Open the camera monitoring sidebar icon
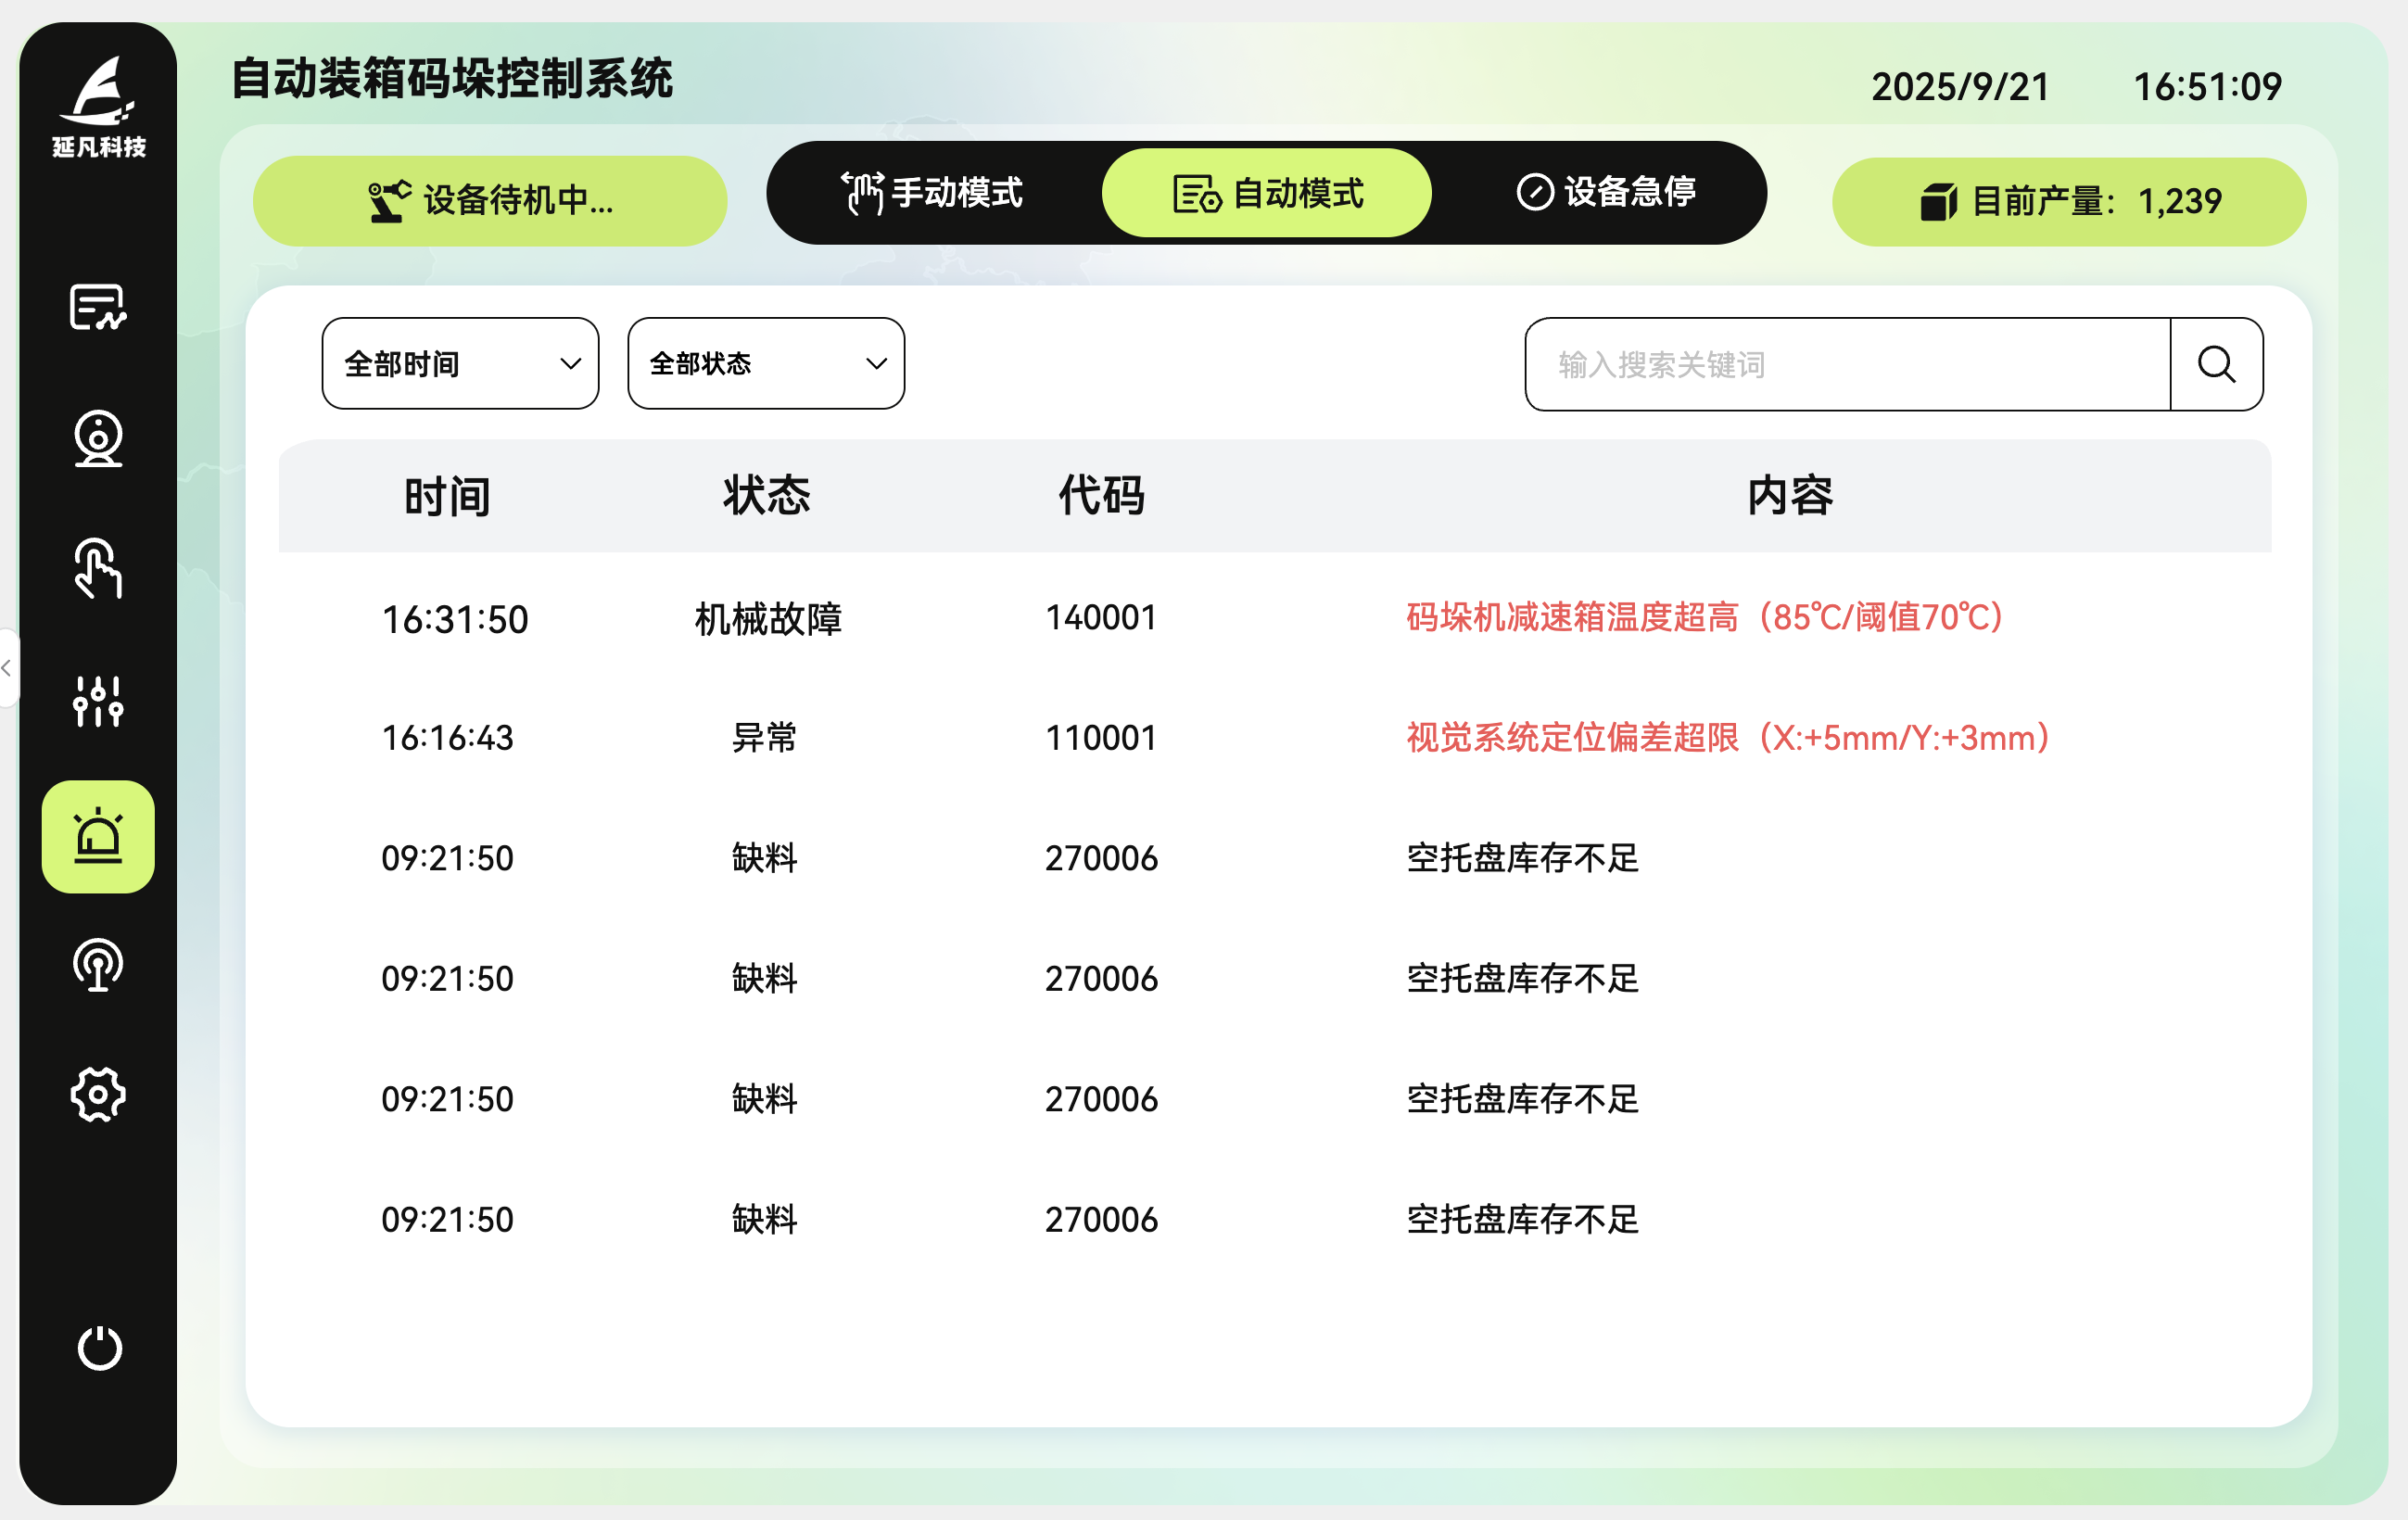 click(x=98, y=438)
